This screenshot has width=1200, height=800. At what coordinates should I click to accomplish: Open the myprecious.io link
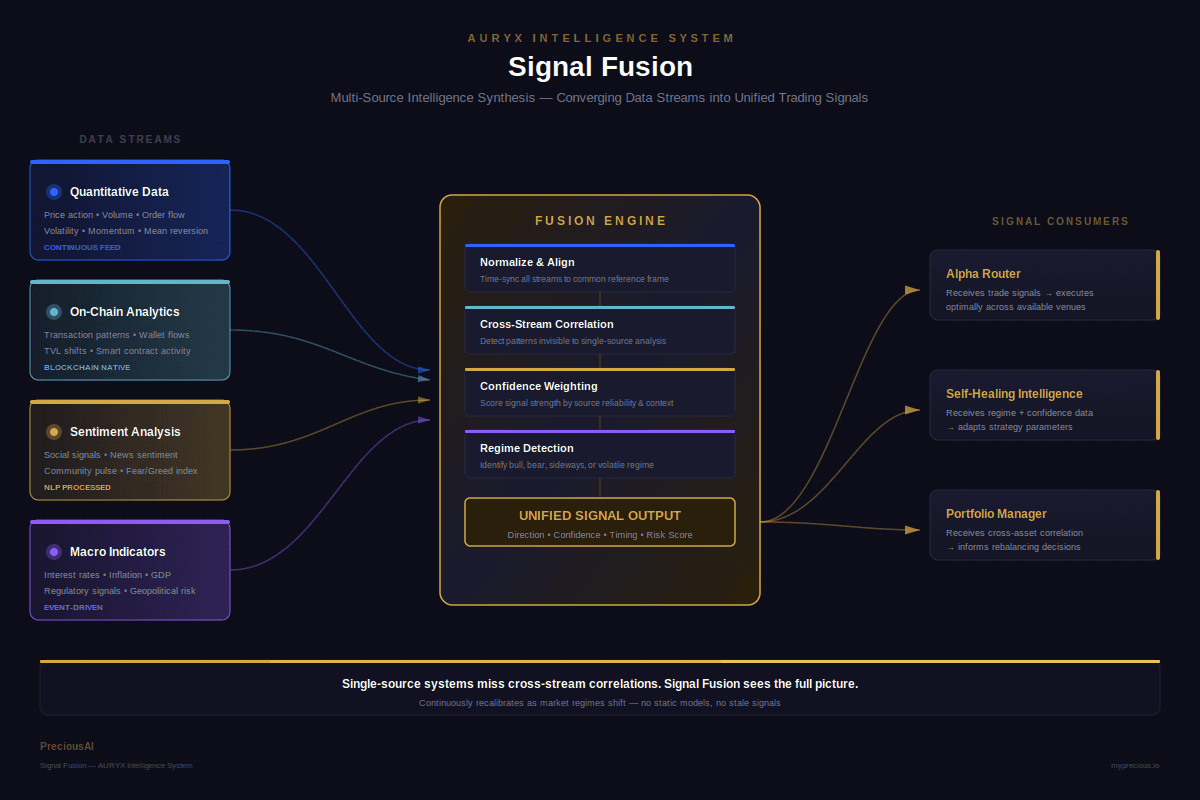pos(1136,765)
